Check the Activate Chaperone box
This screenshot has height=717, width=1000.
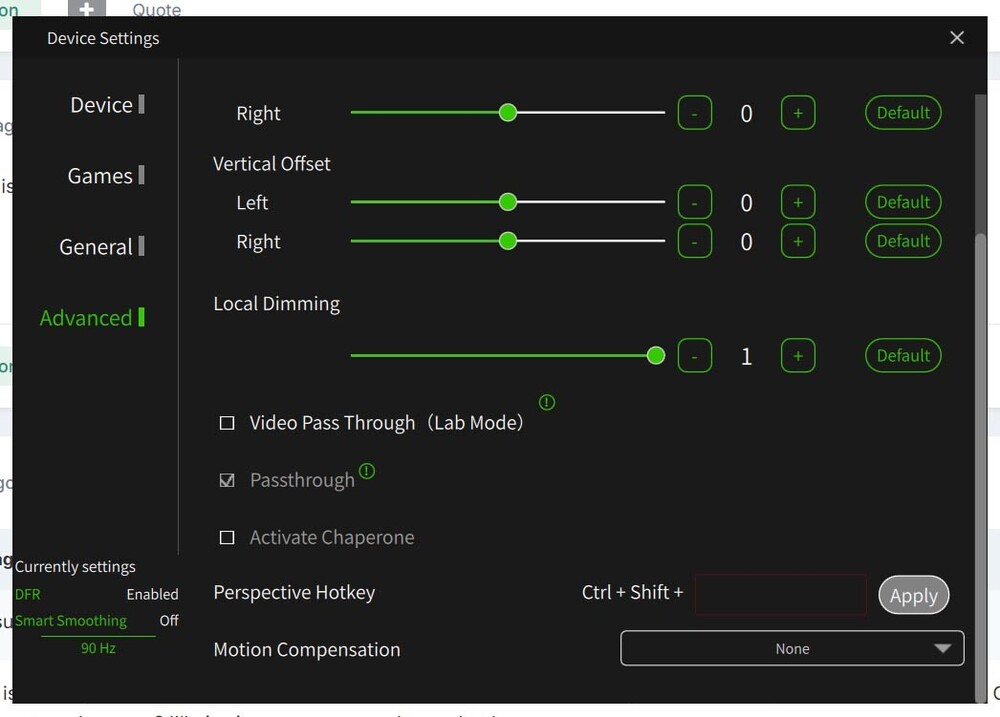[227, 538]
